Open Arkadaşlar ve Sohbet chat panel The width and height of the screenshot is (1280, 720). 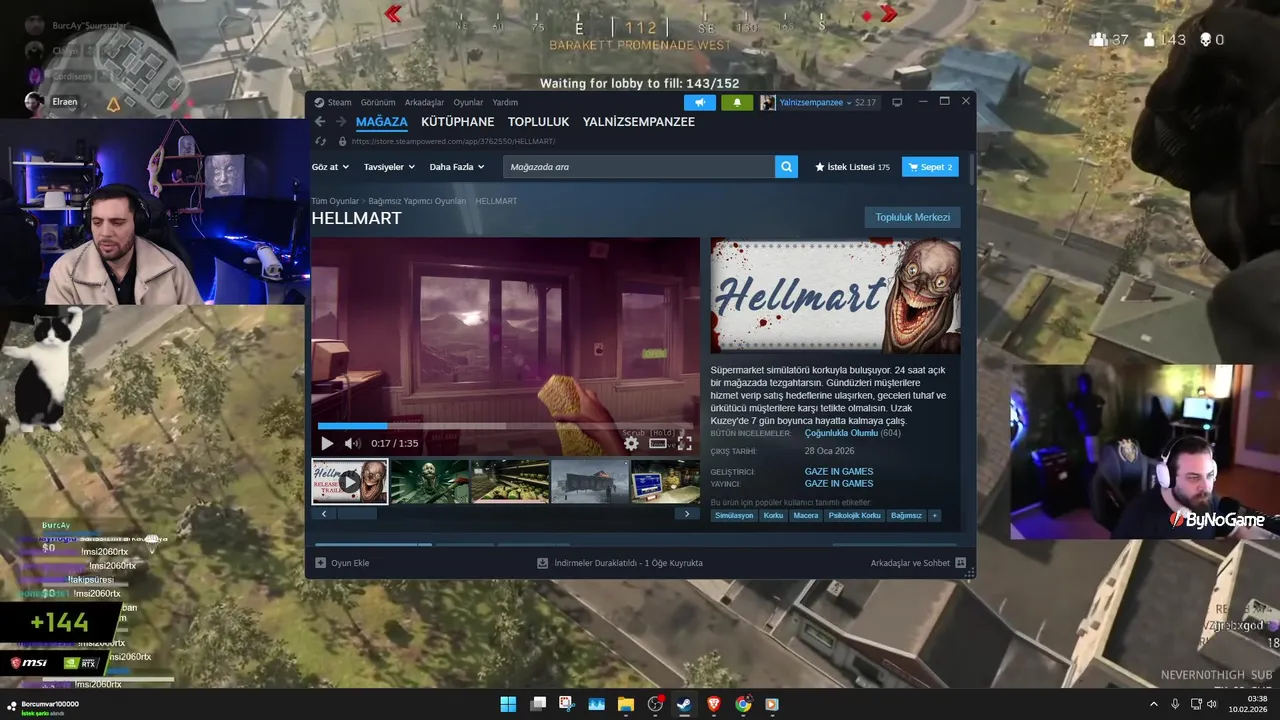917,563
